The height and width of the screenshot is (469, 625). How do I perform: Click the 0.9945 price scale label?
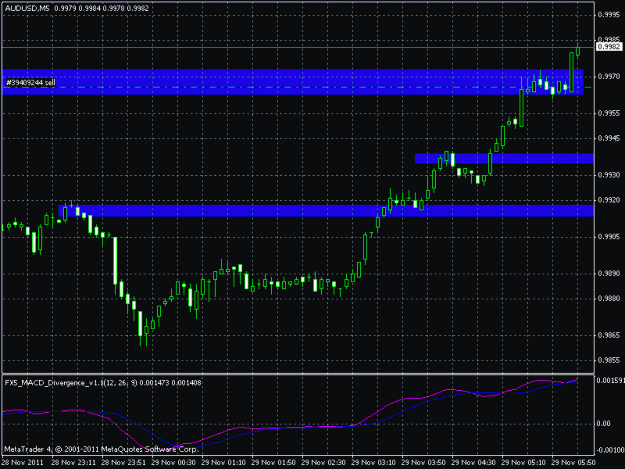609,138
